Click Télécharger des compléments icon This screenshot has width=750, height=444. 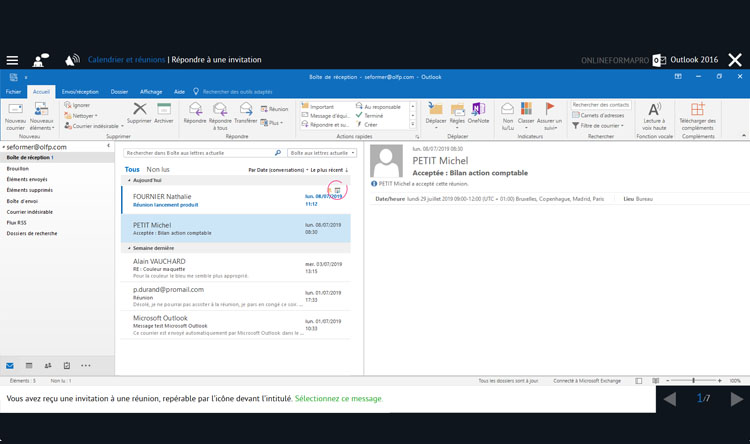point(697,109)
